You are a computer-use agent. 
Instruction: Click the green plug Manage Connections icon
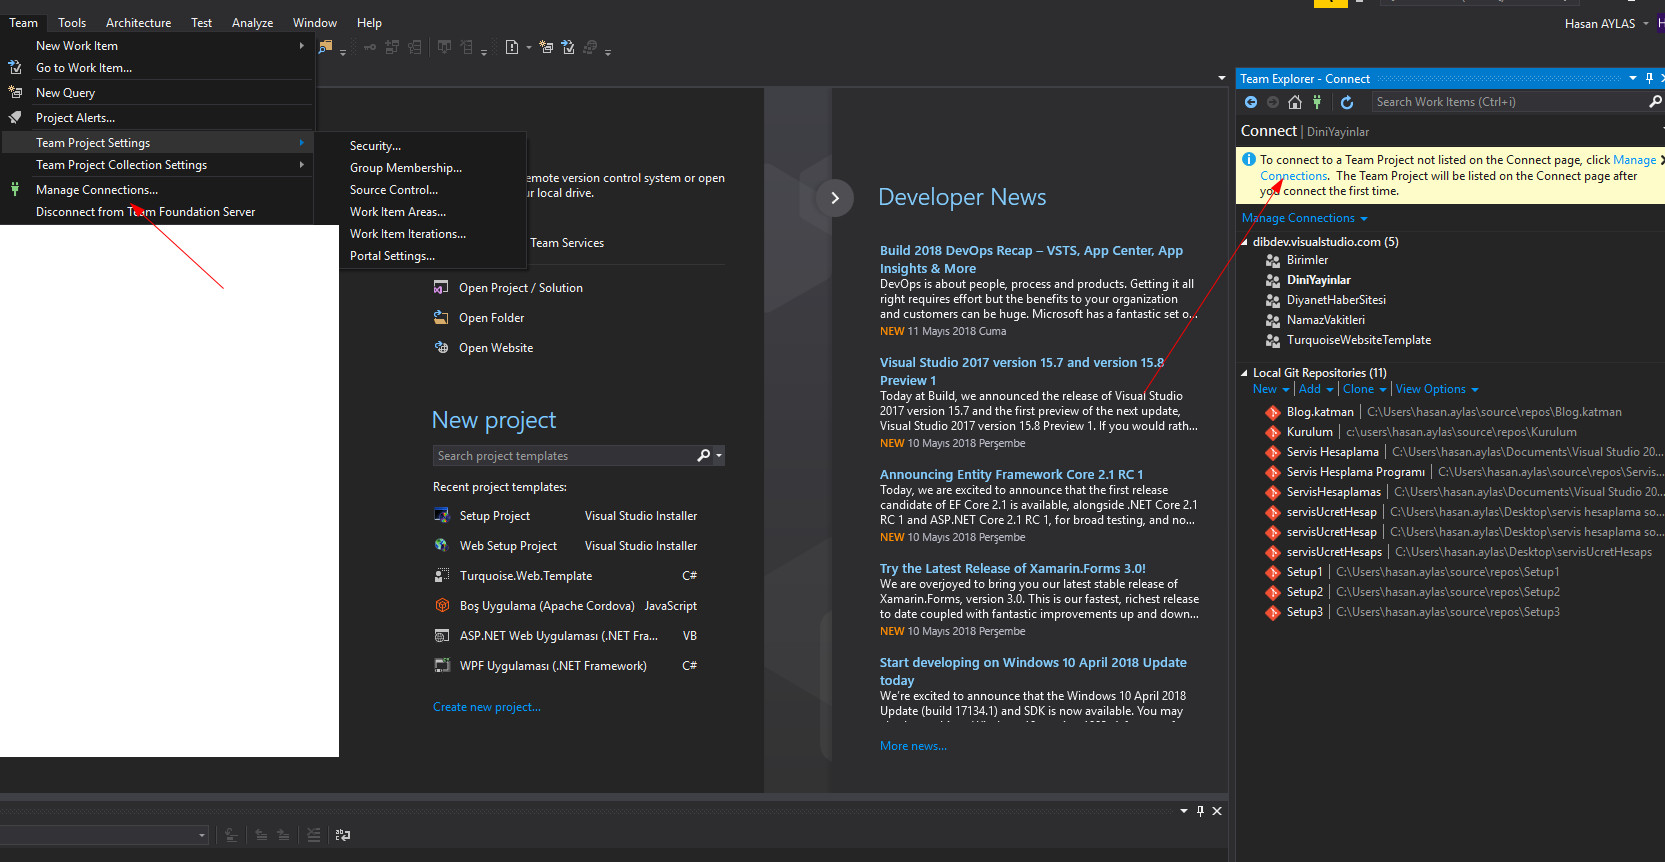pyautogui.click(x=1317, y=102)
